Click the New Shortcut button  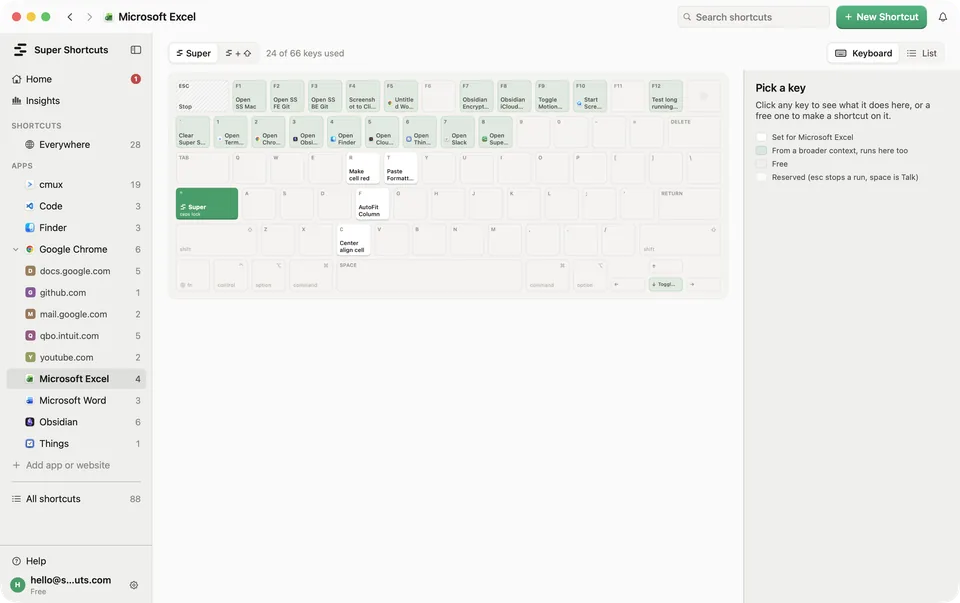click(x=881, y=17)
